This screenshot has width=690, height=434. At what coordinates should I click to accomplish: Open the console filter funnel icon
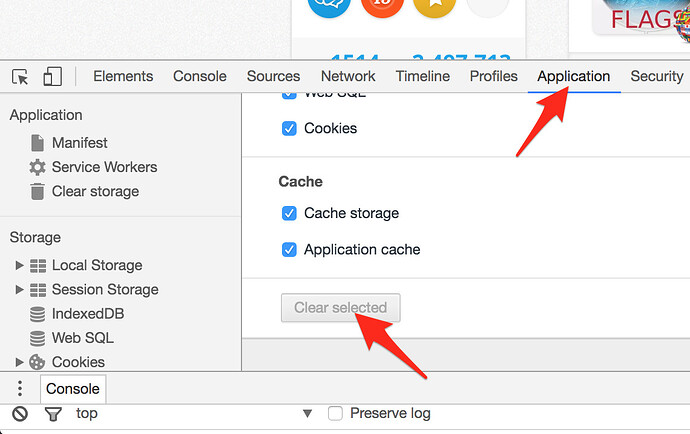coord(53,414)
